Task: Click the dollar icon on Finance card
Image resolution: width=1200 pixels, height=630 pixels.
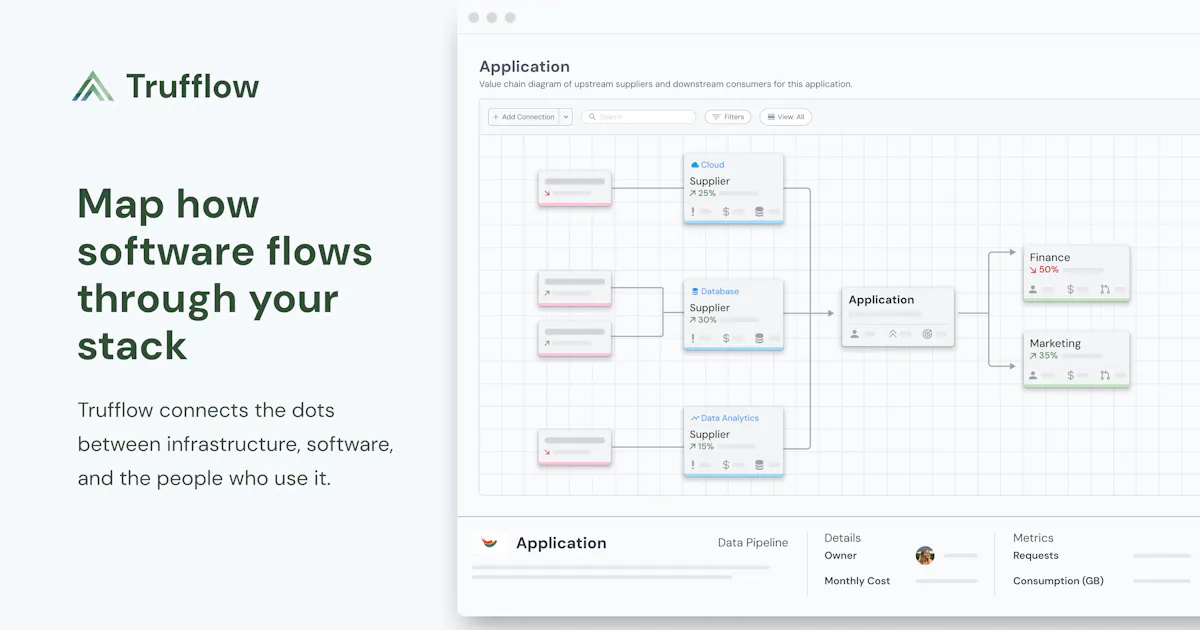Action: click(1070, 290)
